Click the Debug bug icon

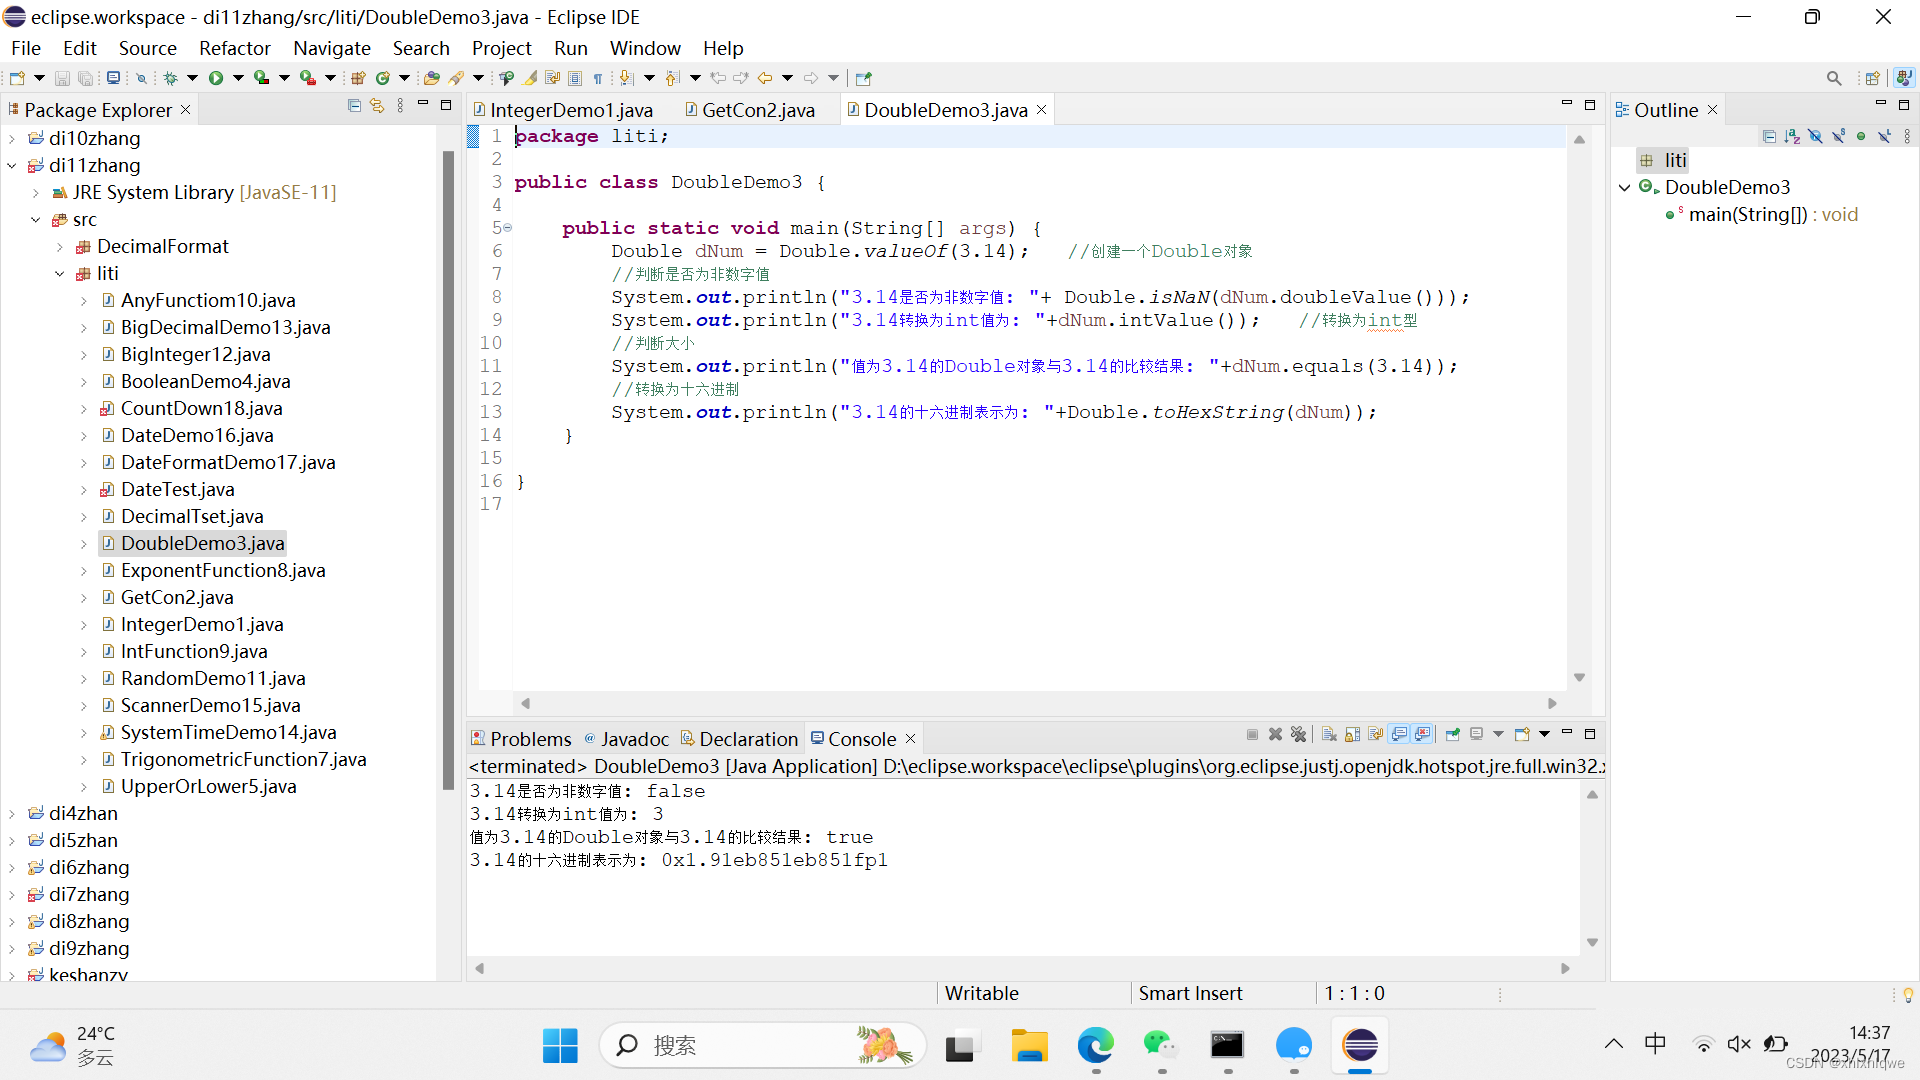[x=171, y=78]
